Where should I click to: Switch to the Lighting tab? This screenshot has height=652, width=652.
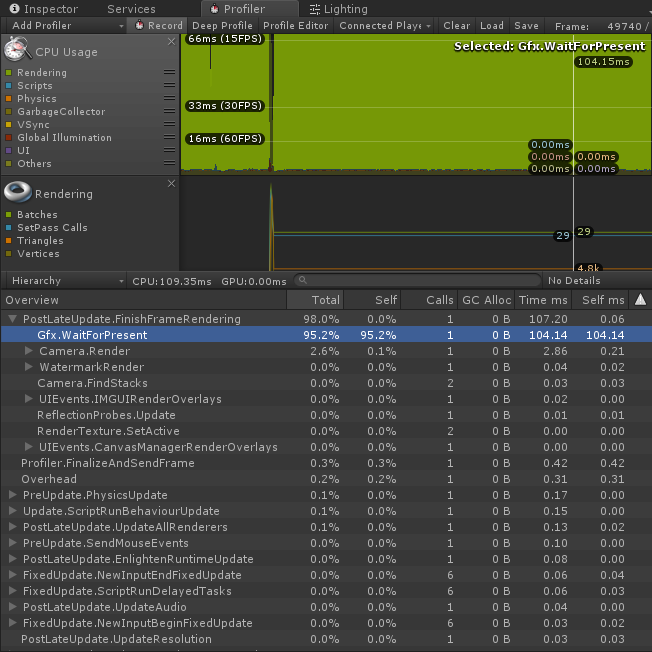[x=339, y=9]
